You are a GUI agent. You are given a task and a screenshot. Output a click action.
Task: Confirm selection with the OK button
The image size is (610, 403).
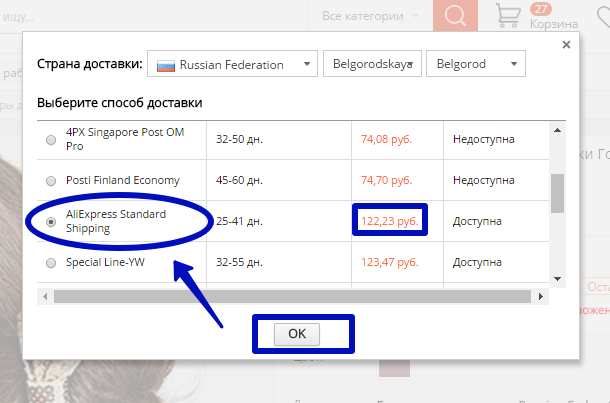coord(297,334)
